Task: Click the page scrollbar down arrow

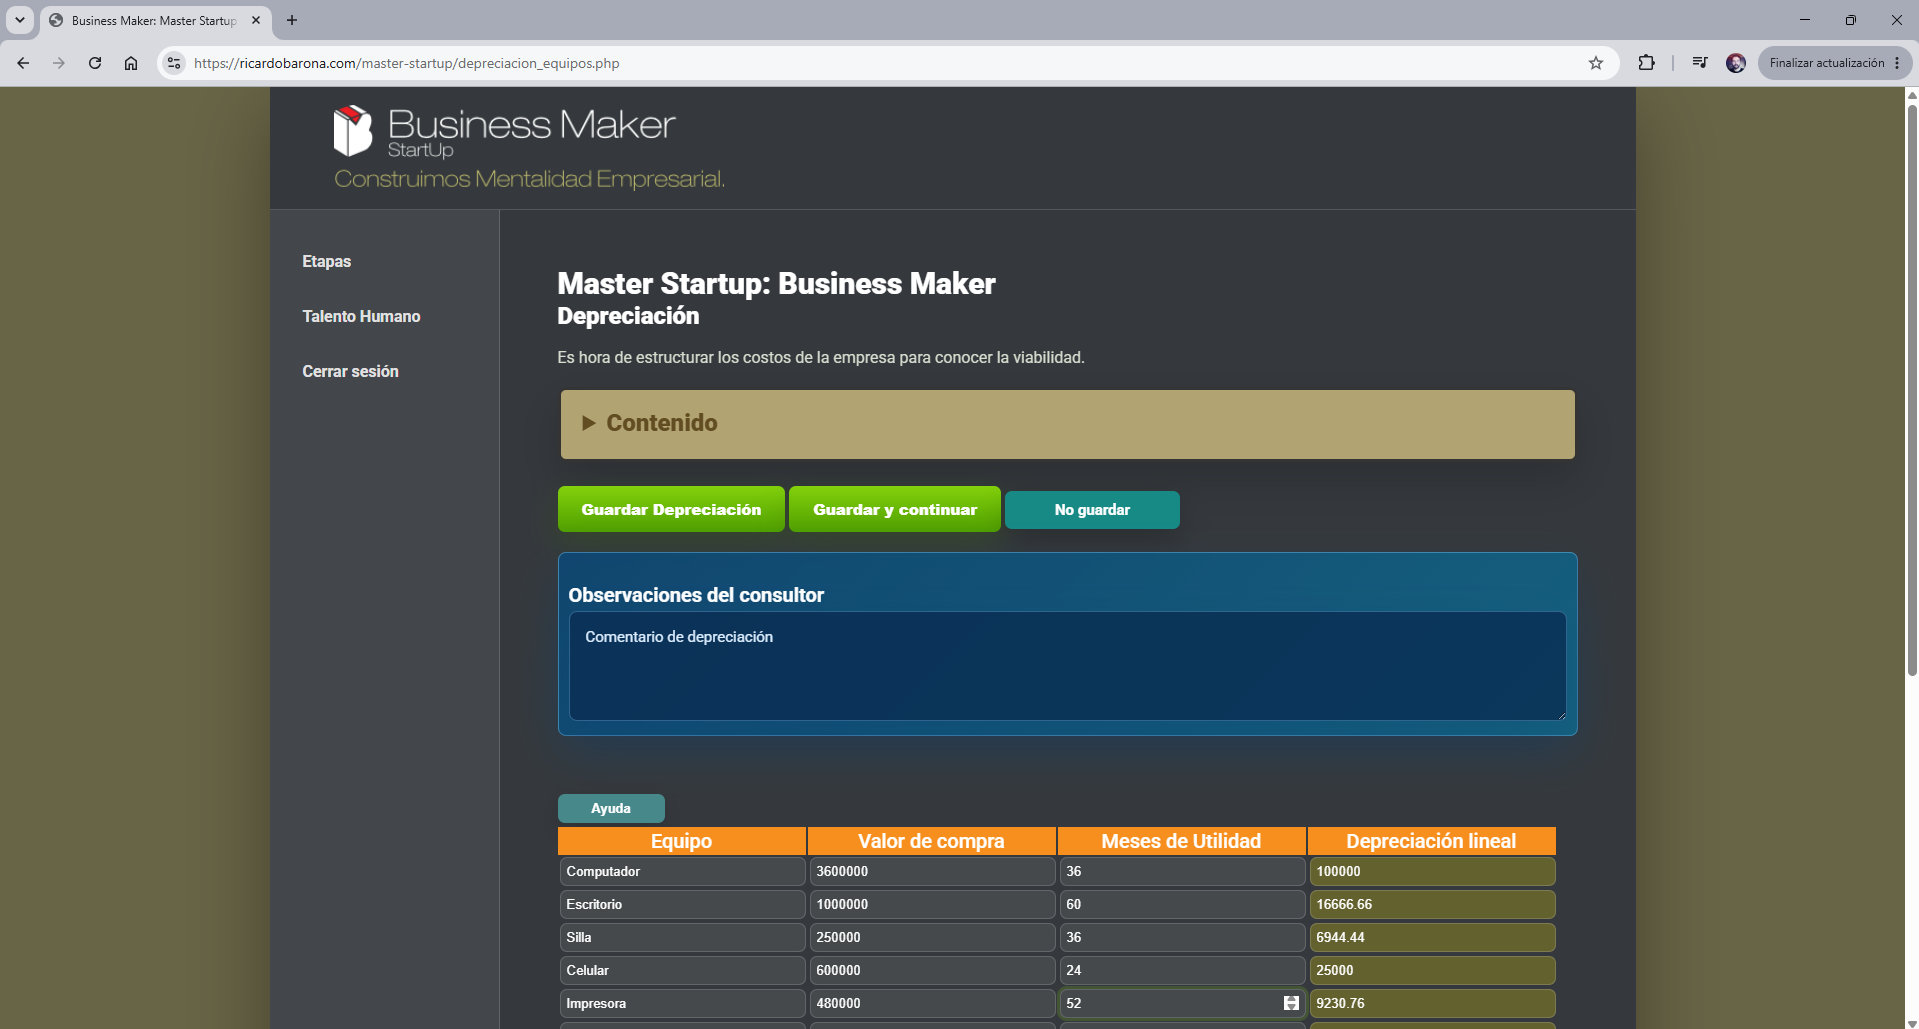Action: tap(1912, 1022)
